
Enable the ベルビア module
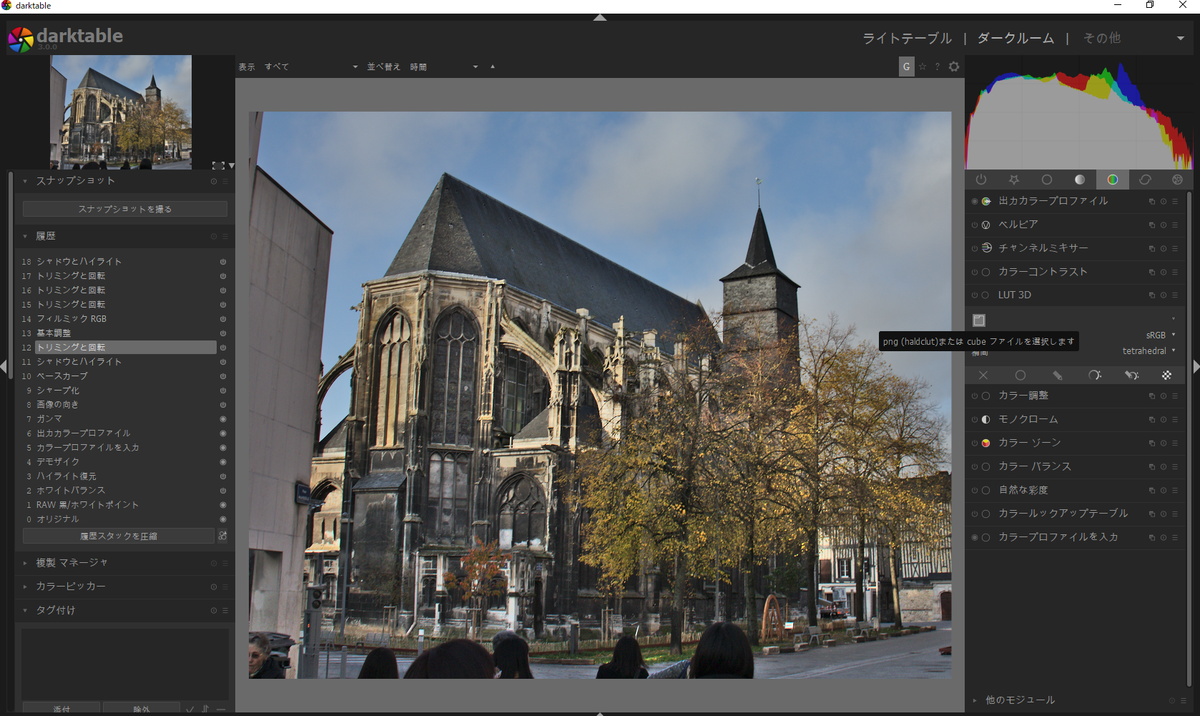click(973, 224)
